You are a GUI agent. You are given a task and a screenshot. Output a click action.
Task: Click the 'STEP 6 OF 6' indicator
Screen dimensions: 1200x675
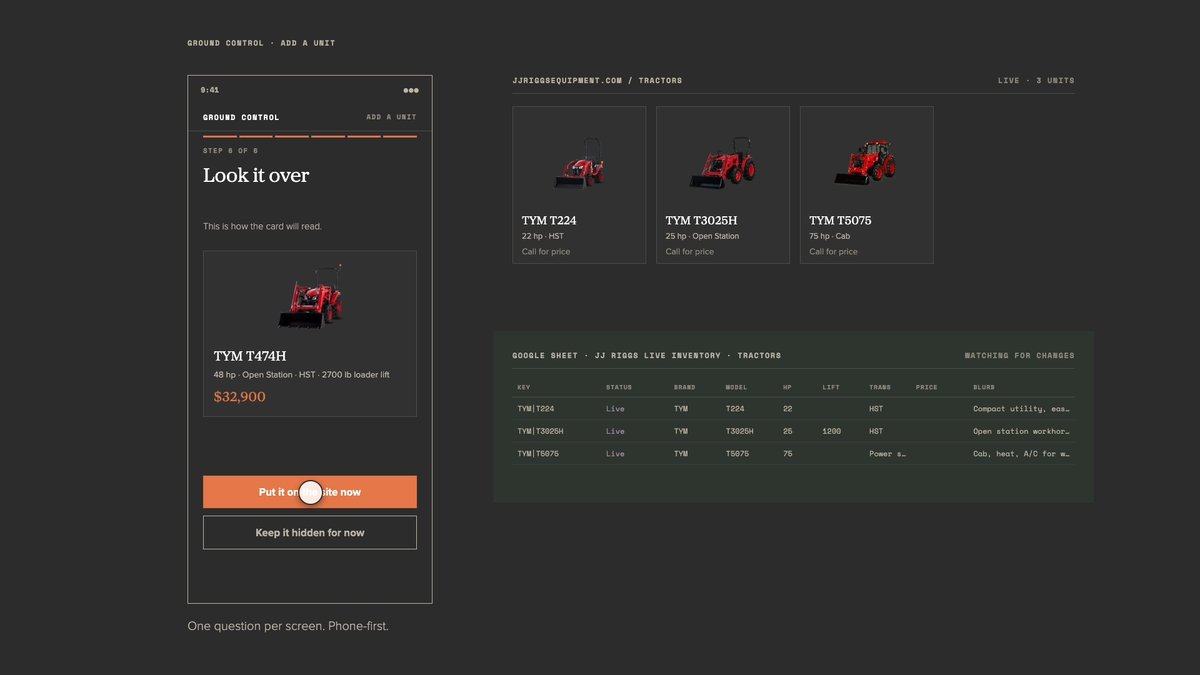230,151
